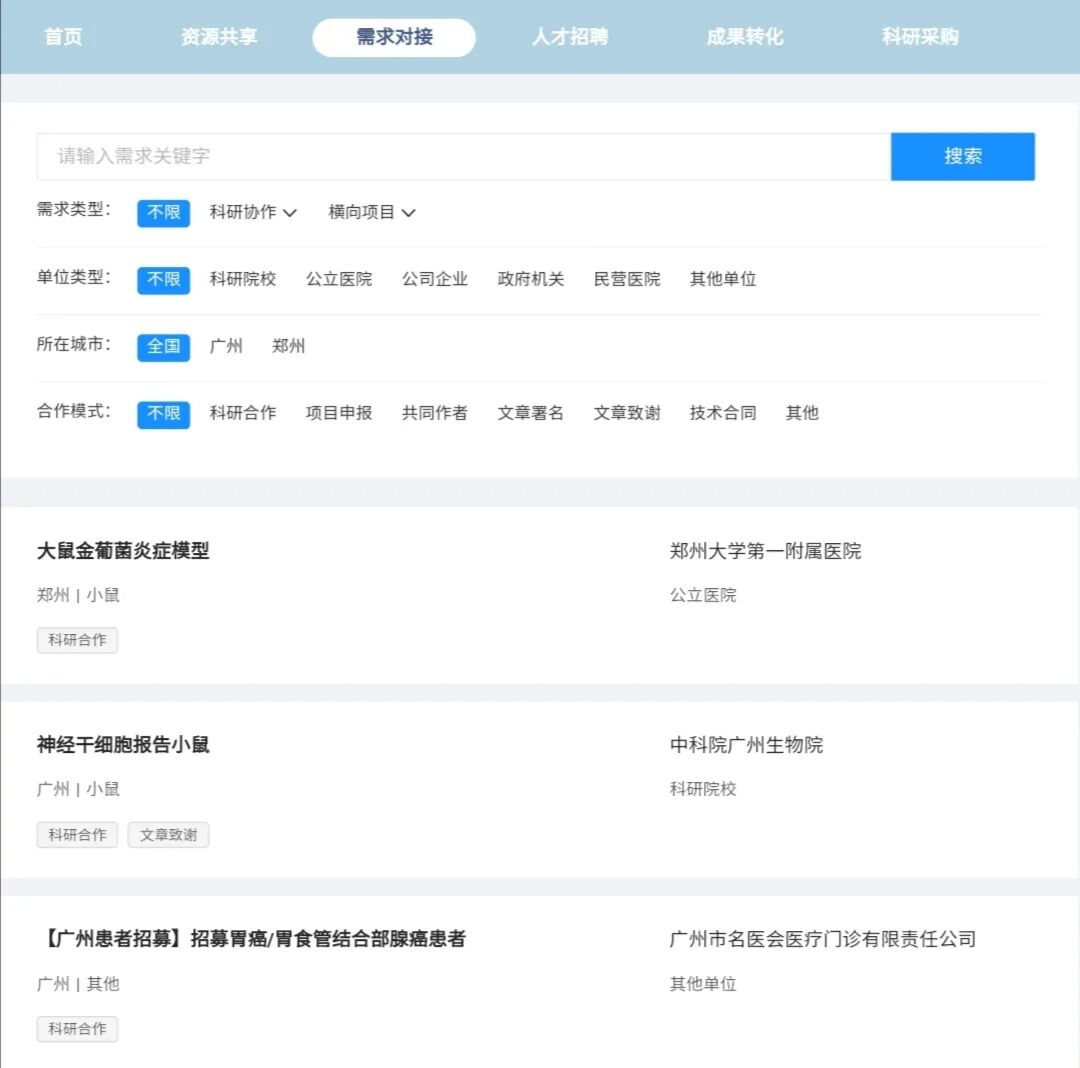Screen dimensions: 1080x1068
Task: Filter by 公司企业 unit type
Action: (434, 280)
